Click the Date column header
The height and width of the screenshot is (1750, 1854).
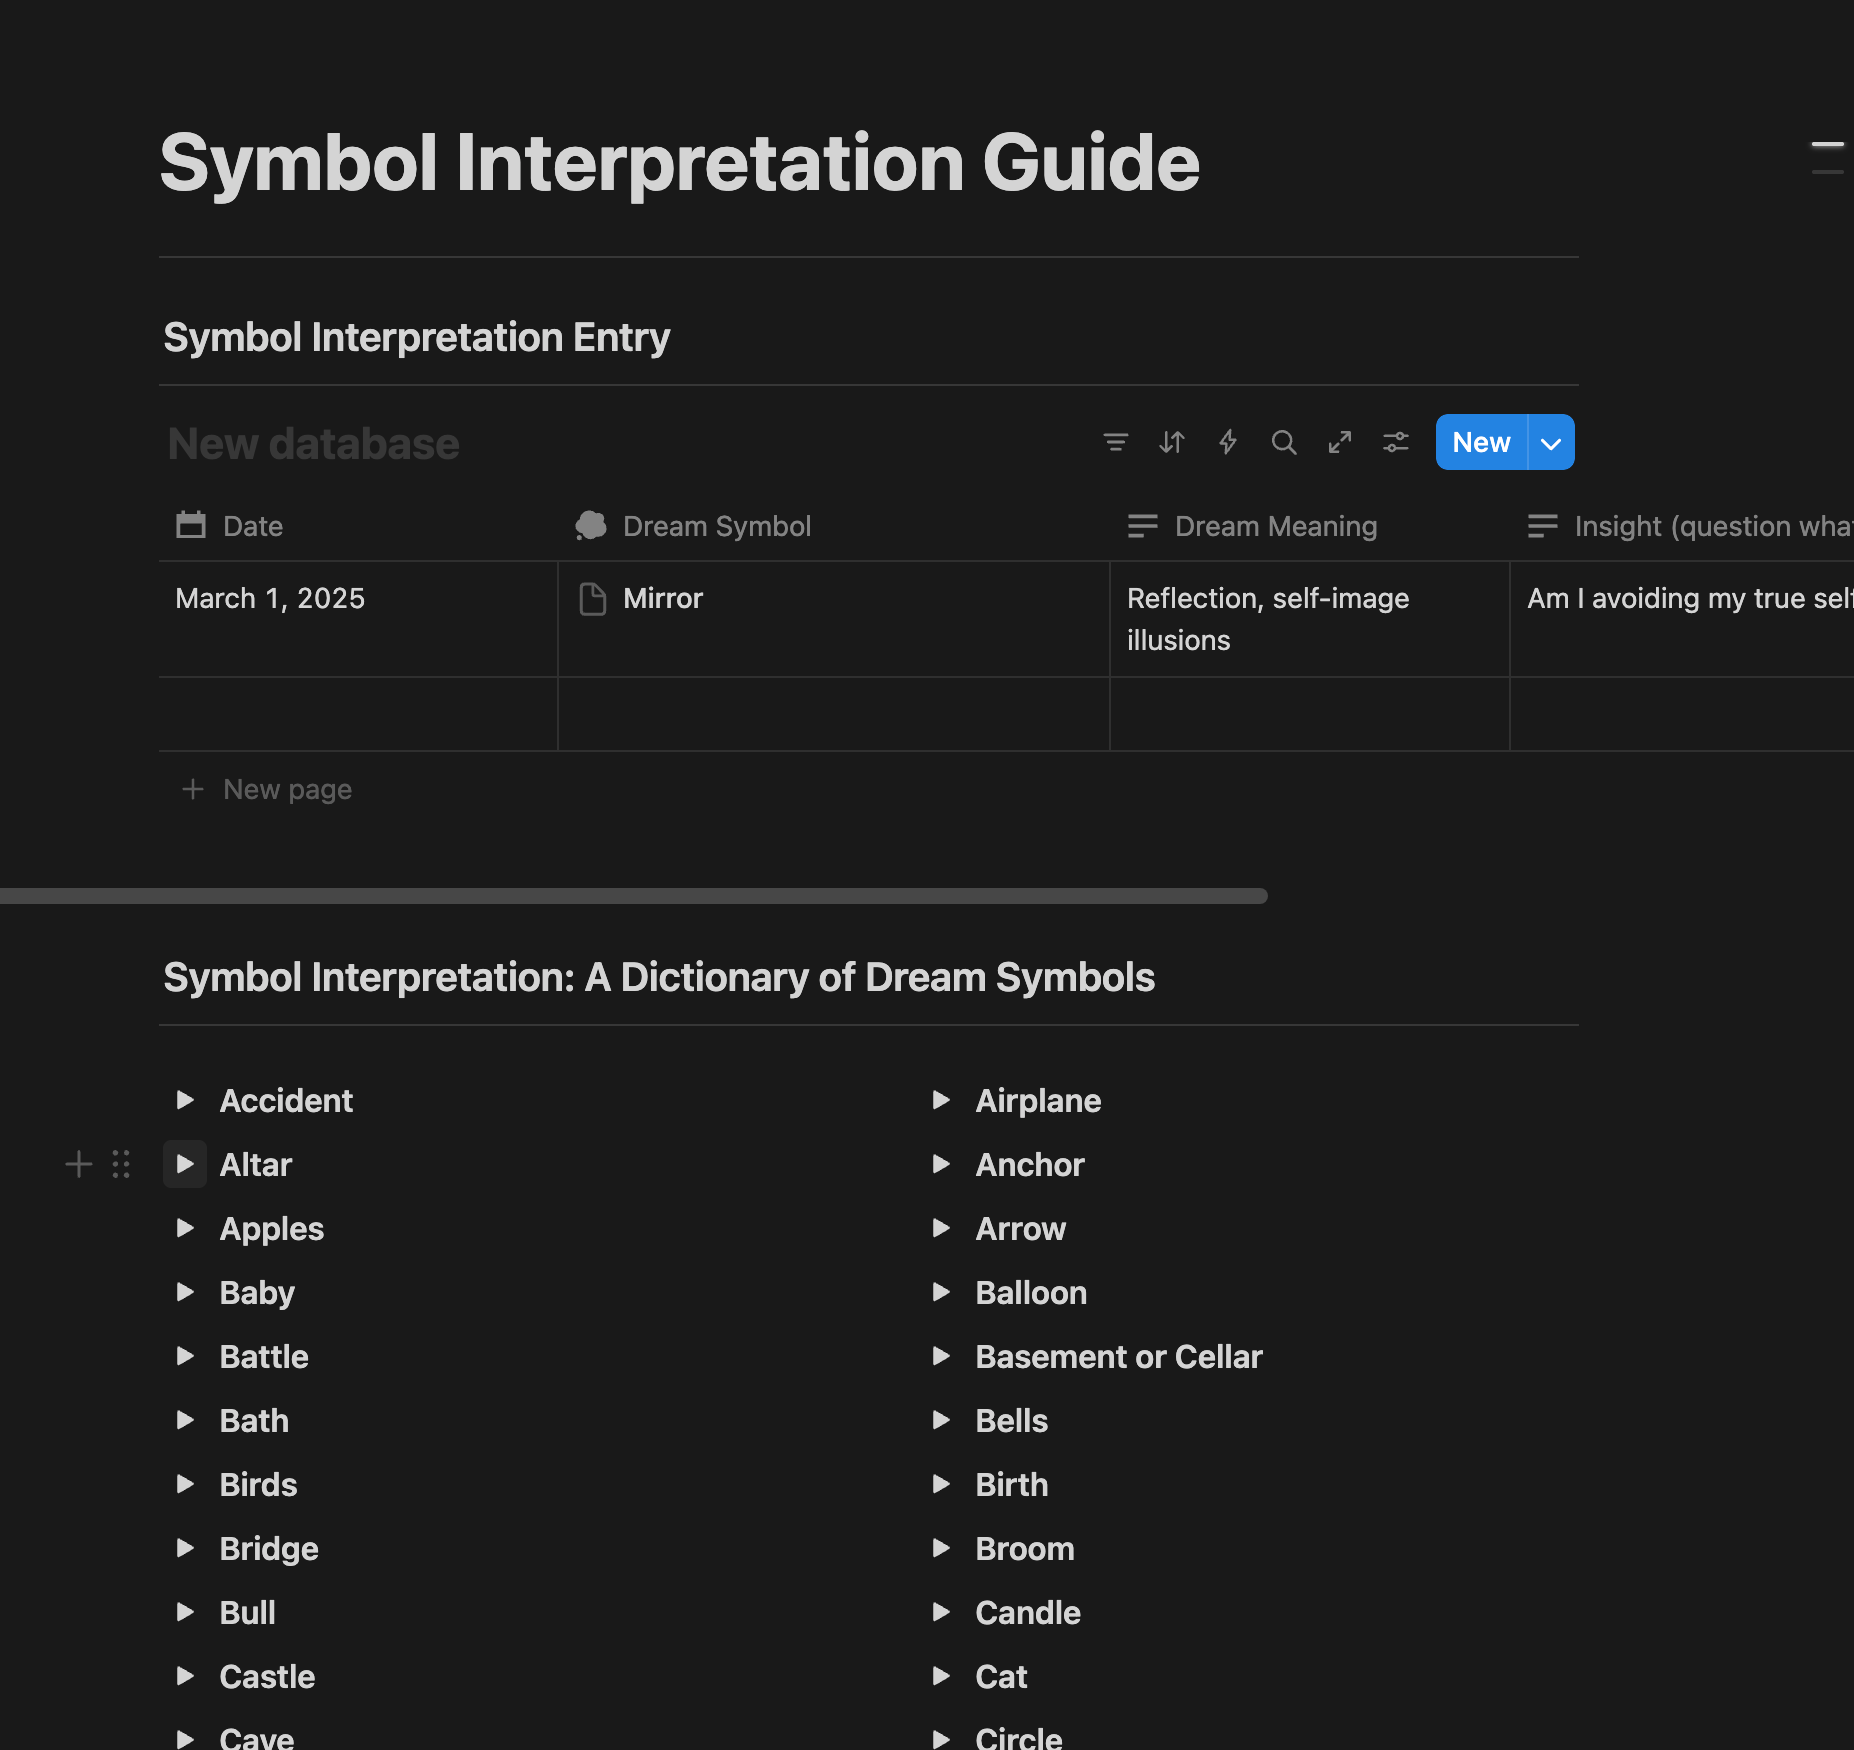(252, 526)
